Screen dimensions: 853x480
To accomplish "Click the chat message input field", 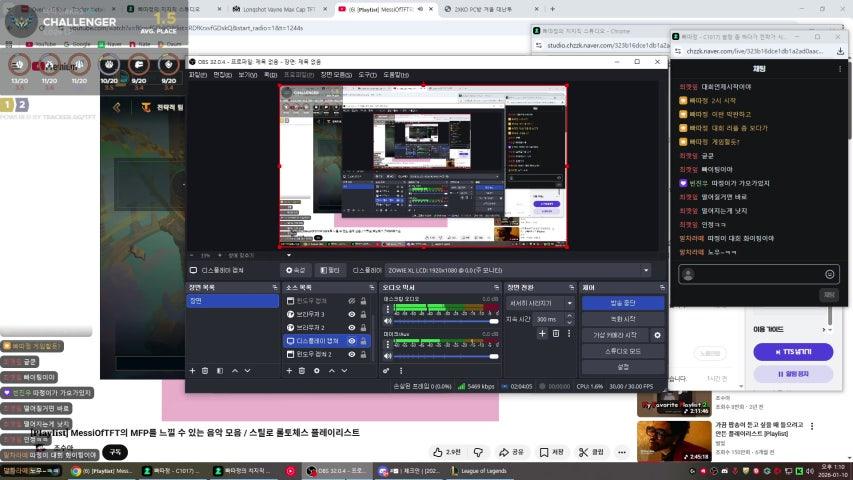I will coord(750,274).
